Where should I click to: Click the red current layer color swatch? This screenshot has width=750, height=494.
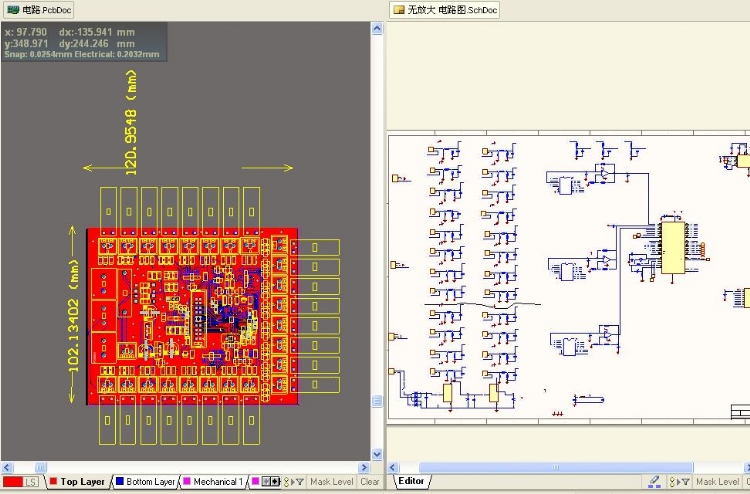13,482
